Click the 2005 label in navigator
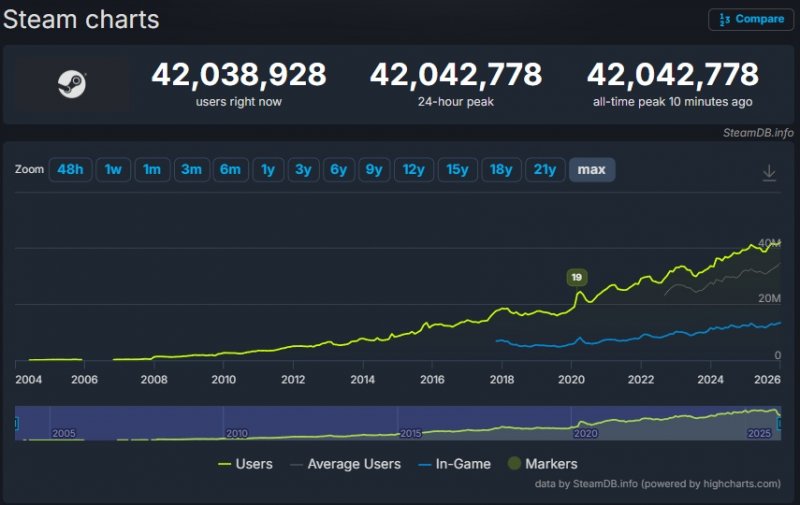The height and width of the screenshot is (505, 800). click(64, 433)
